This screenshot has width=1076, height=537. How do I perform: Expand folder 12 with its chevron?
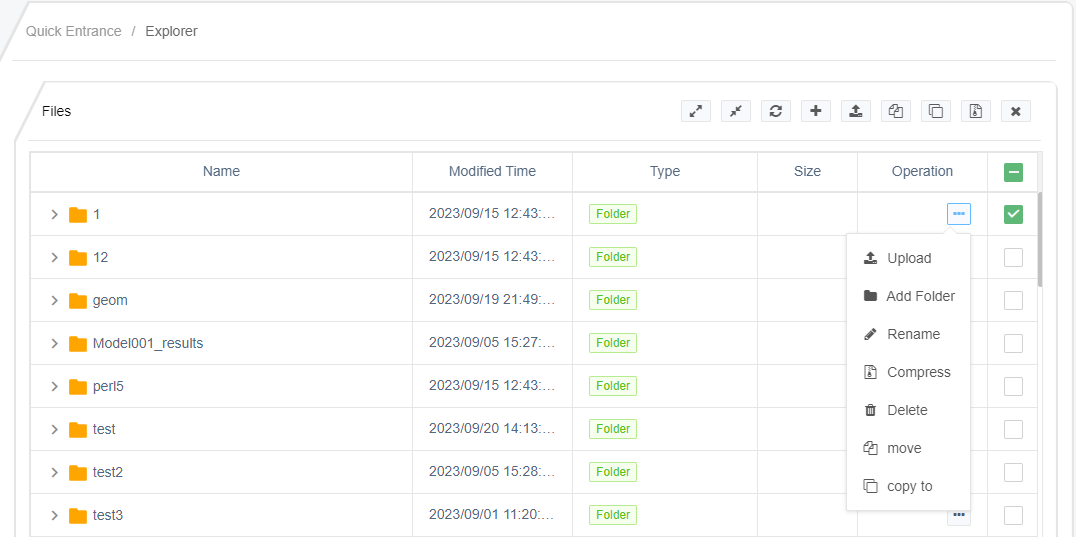[55, 258]
